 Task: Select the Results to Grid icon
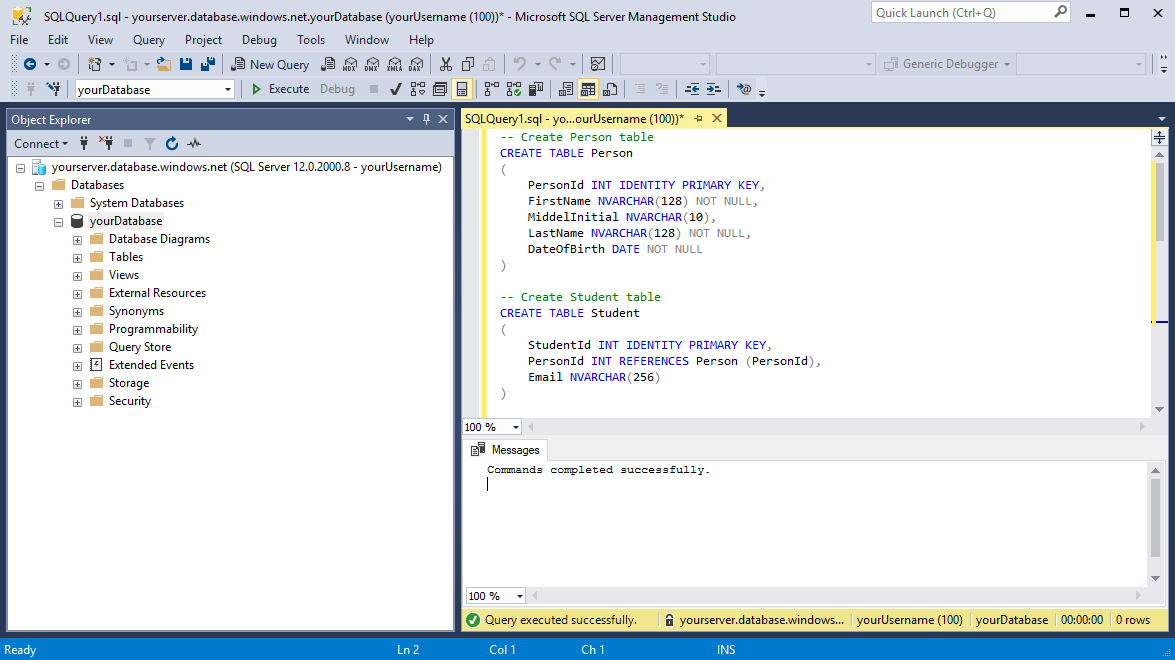(588, 88)
